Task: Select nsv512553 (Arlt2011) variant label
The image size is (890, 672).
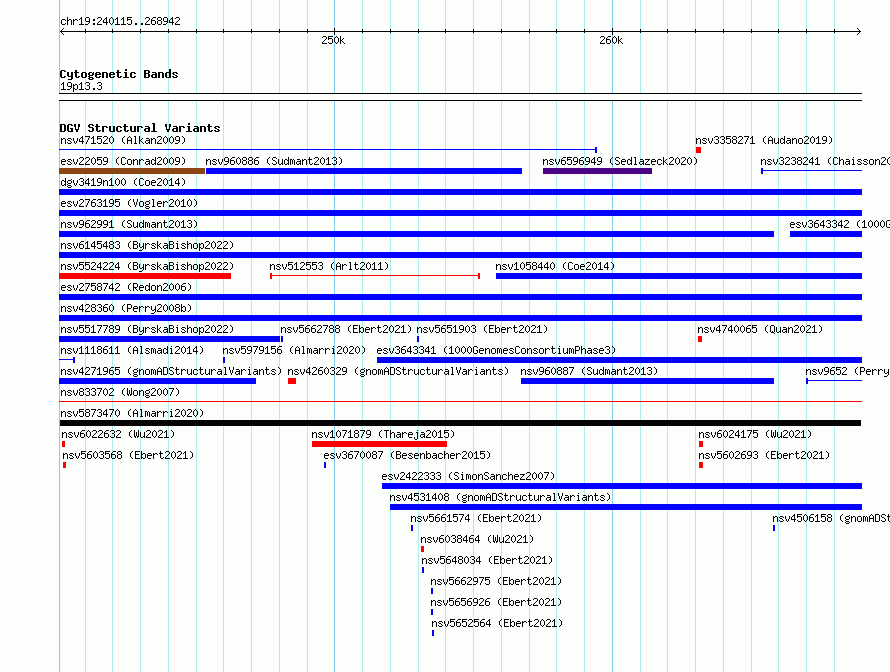Action: pyautogui.click(x=329, y=266)
